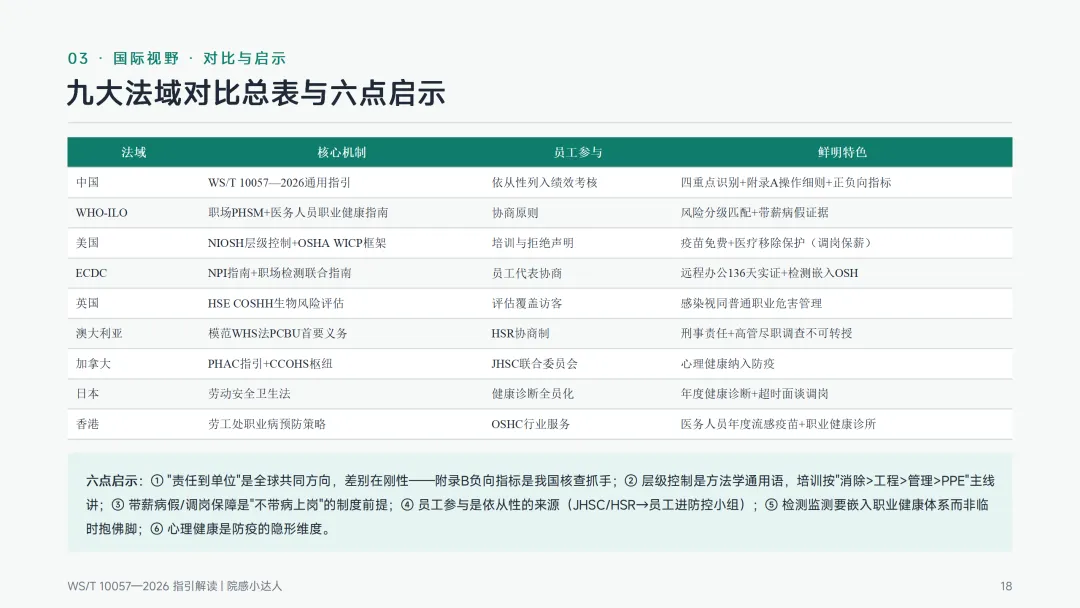
Task: Click the 澳大利亚 row label
Action: tap(99, 333)
